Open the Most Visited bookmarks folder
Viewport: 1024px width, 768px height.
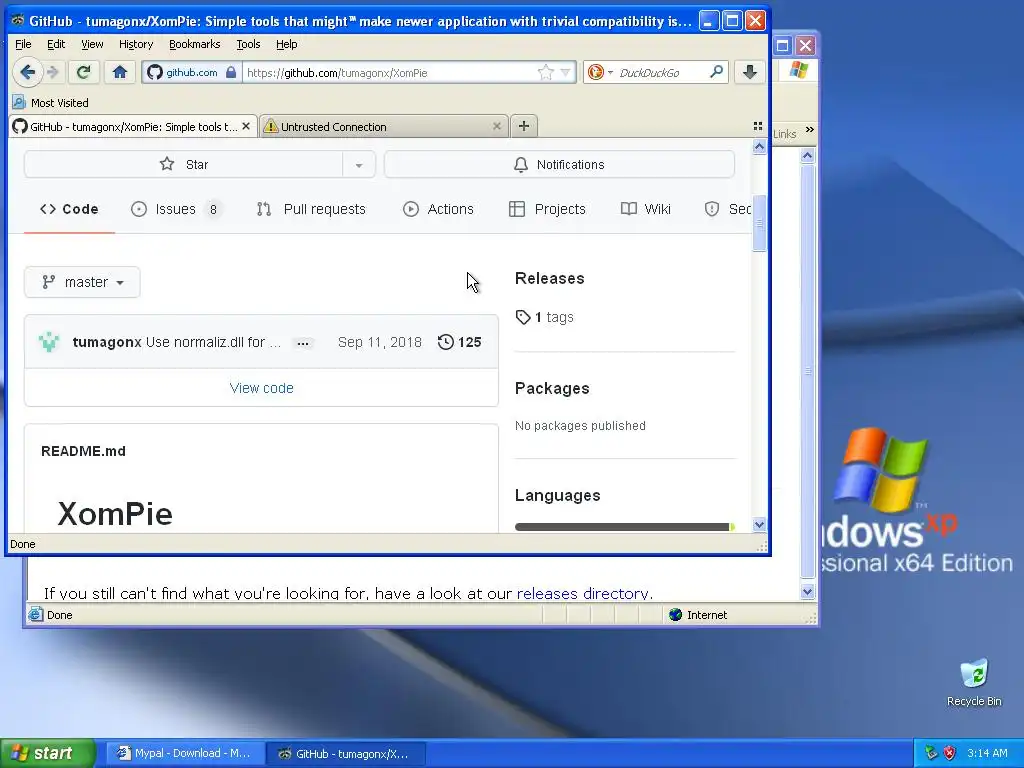point(50,103)
